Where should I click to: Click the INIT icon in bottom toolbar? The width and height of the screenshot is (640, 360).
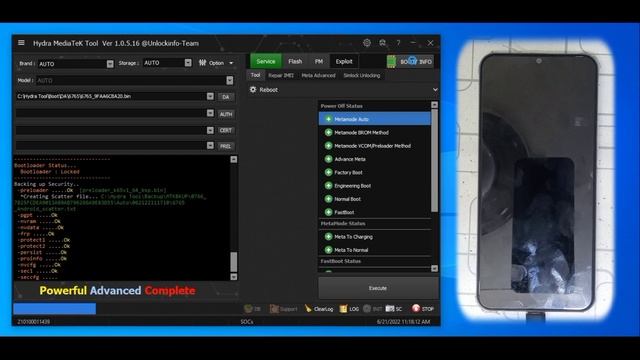[x=367, y=309]
